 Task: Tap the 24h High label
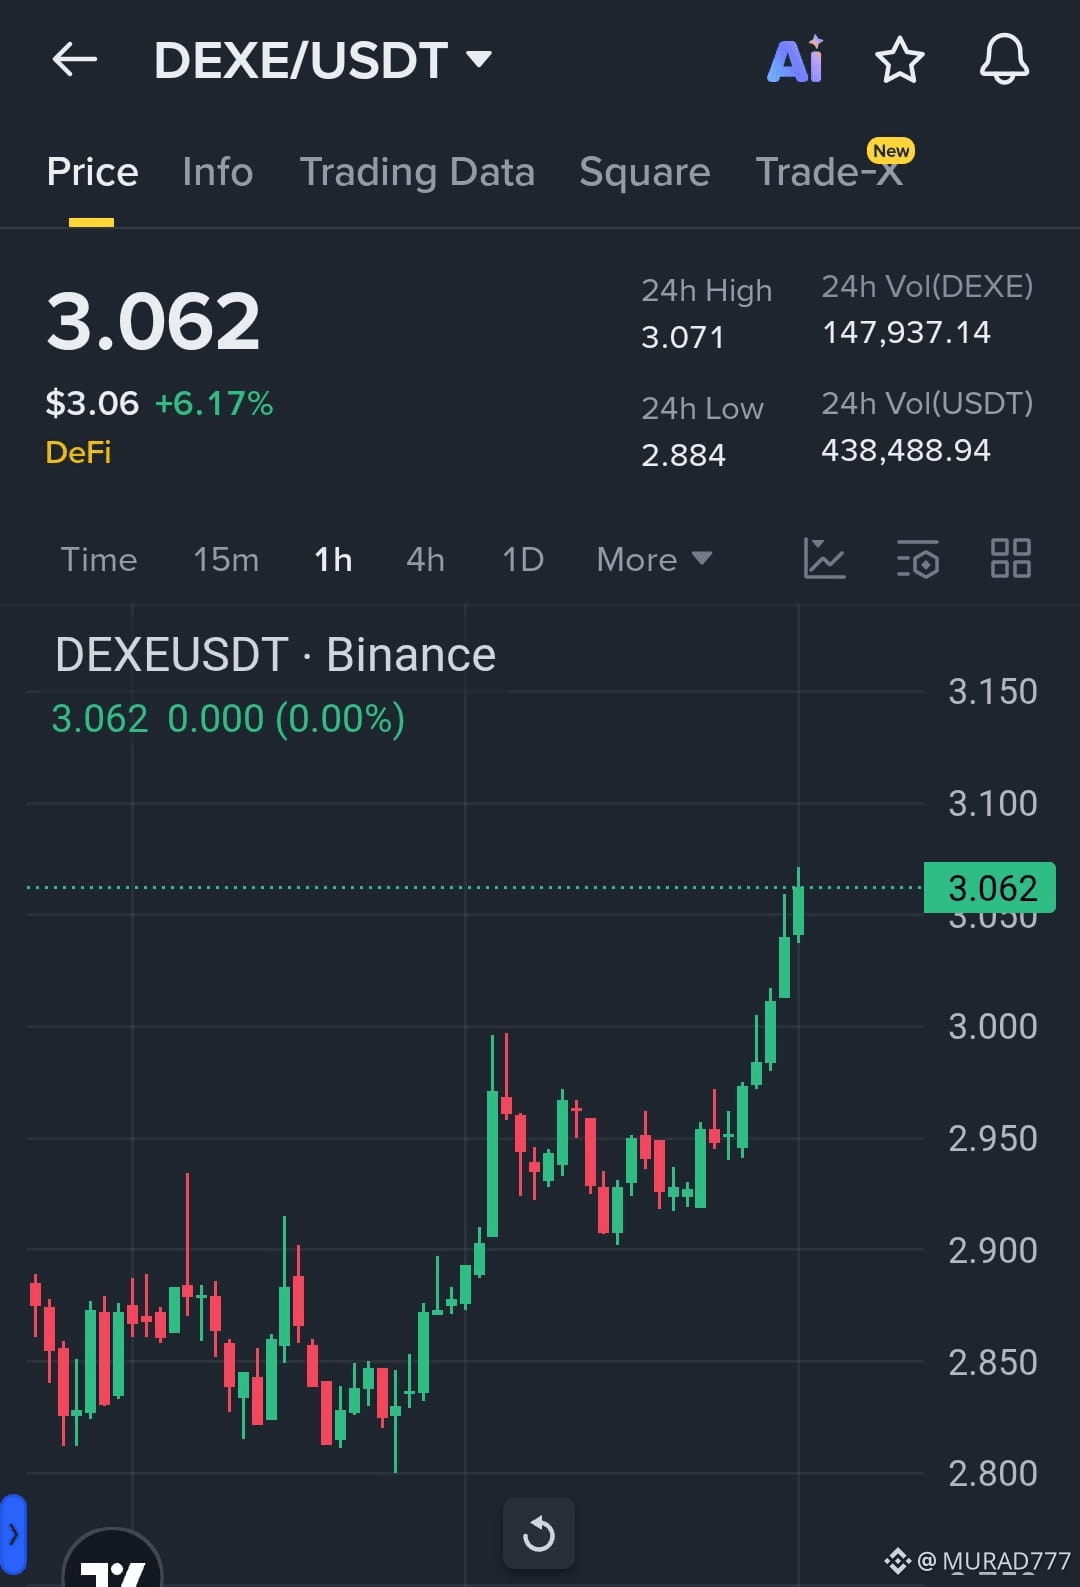click(706, 290)
